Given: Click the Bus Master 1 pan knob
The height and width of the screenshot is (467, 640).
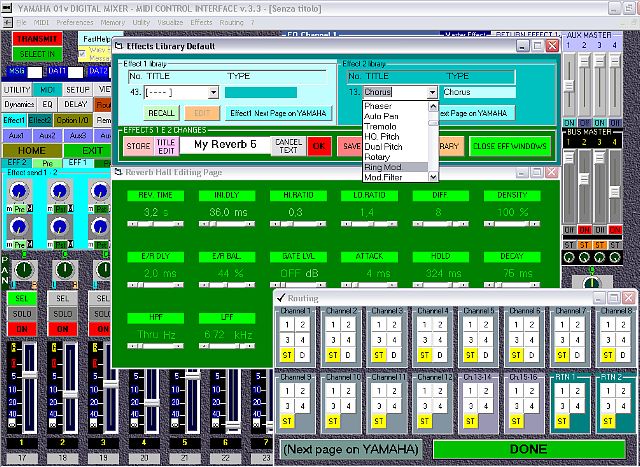Looking at the screenshot, I should click(x=569, y=258).
